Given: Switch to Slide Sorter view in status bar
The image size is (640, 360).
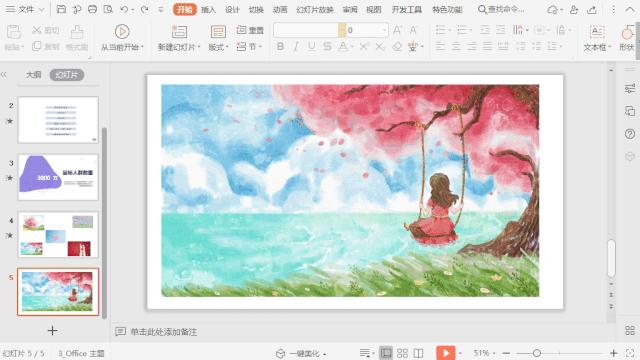Looking at the screenshot, I should pos(402,353).
